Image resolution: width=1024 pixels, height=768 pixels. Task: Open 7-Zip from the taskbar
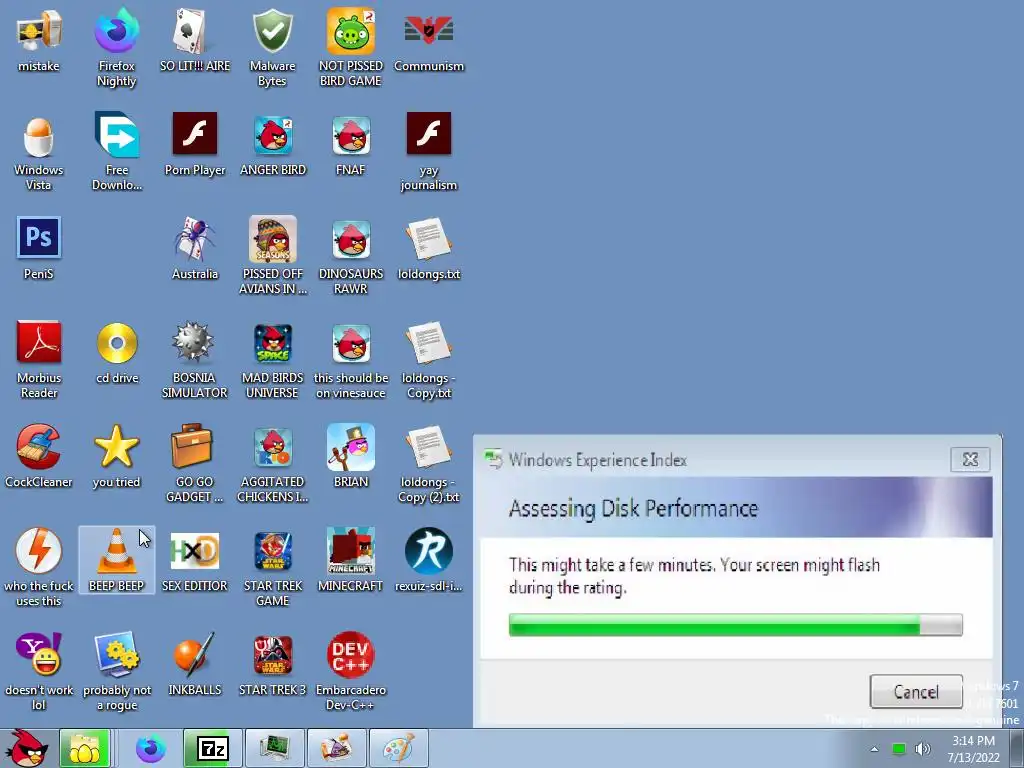tap(213, 748)
